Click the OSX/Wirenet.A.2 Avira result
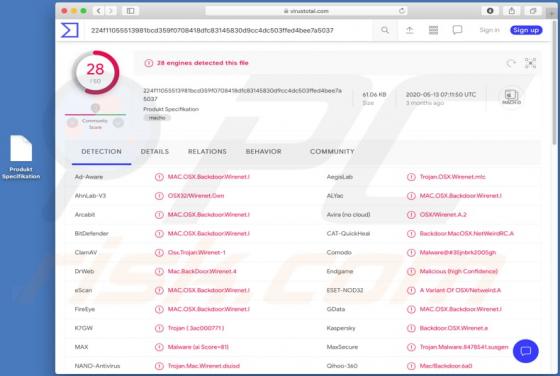560x376 pixels. (443, 215)
